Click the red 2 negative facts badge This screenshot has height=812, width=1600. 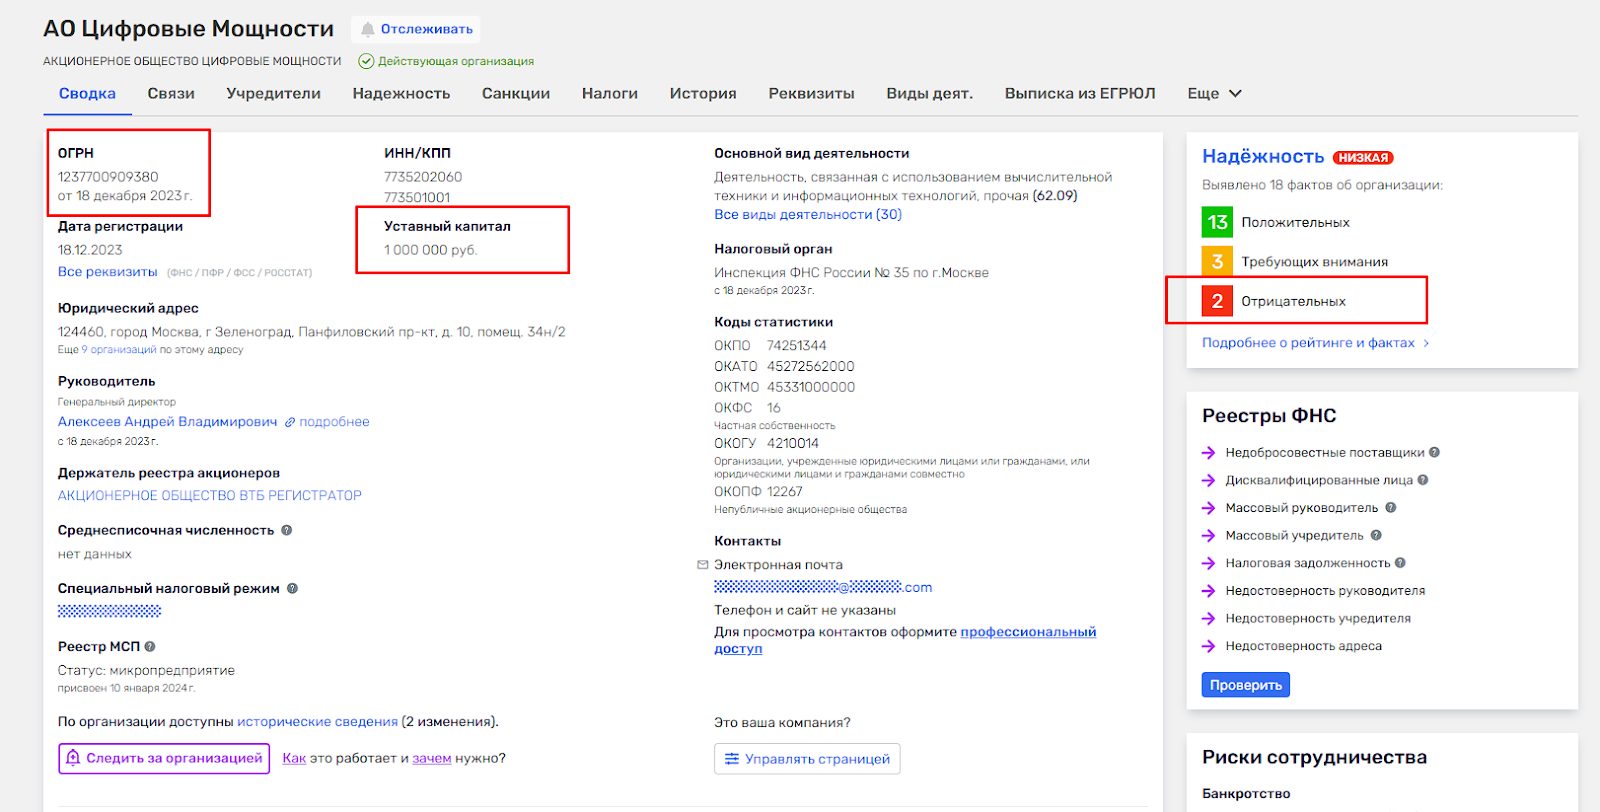click(1217, 301)
